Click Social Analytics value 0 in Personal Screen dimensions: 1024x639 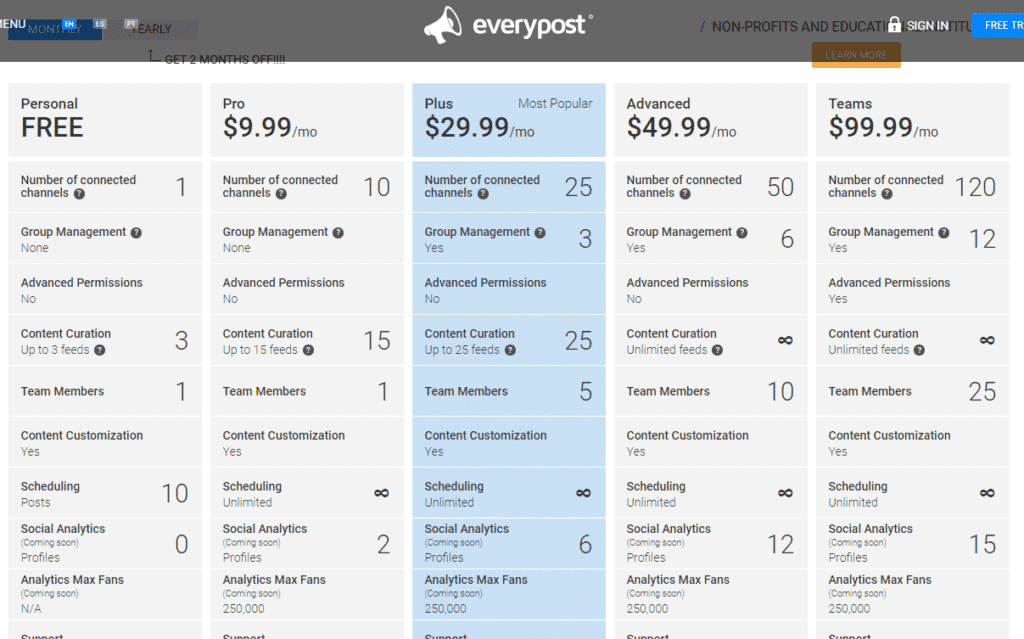click(182, 544)
